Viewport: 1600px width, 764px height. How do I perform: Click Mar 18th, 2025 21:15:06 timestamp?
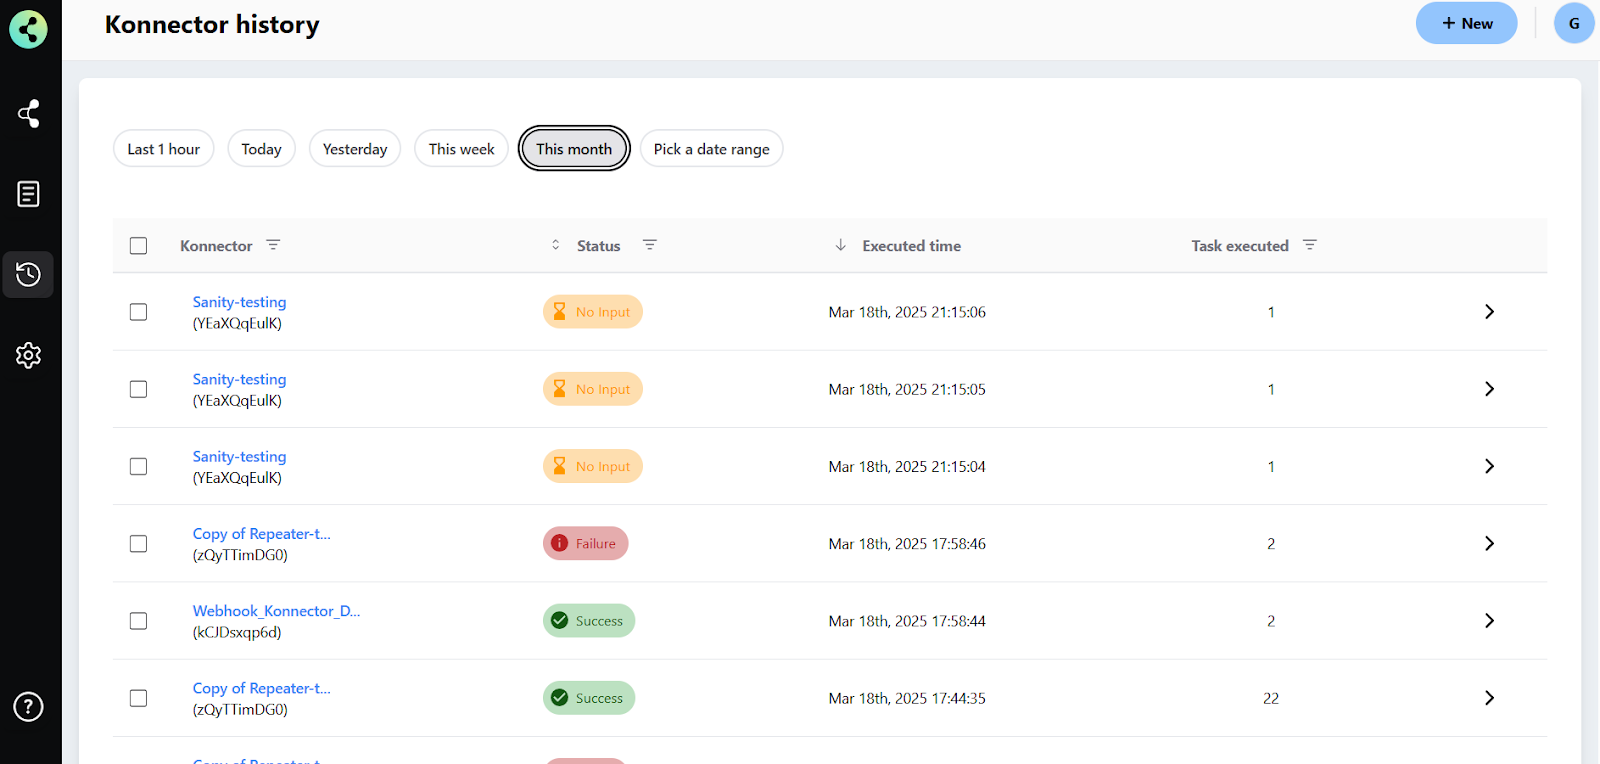click(907, 312)
